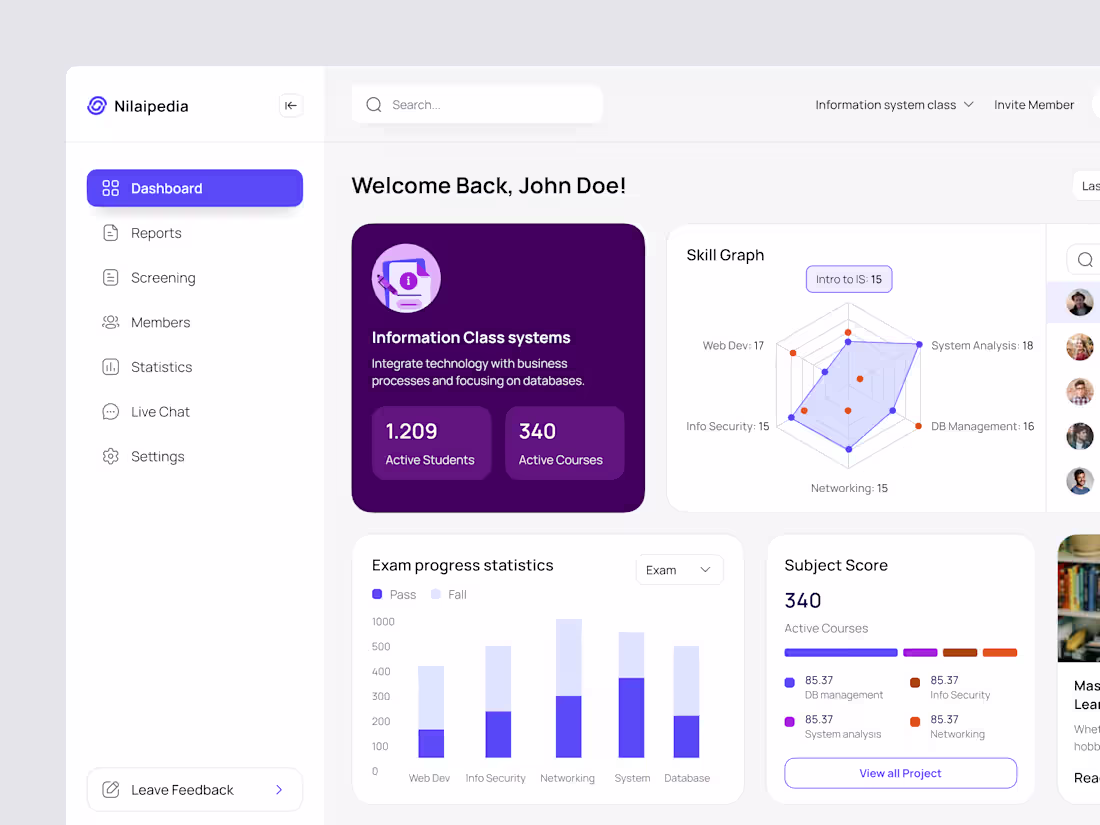Screen dimensions: 1100x825
Task: Select the top member avatar thumbnail
Action: tap(1080, 302)
